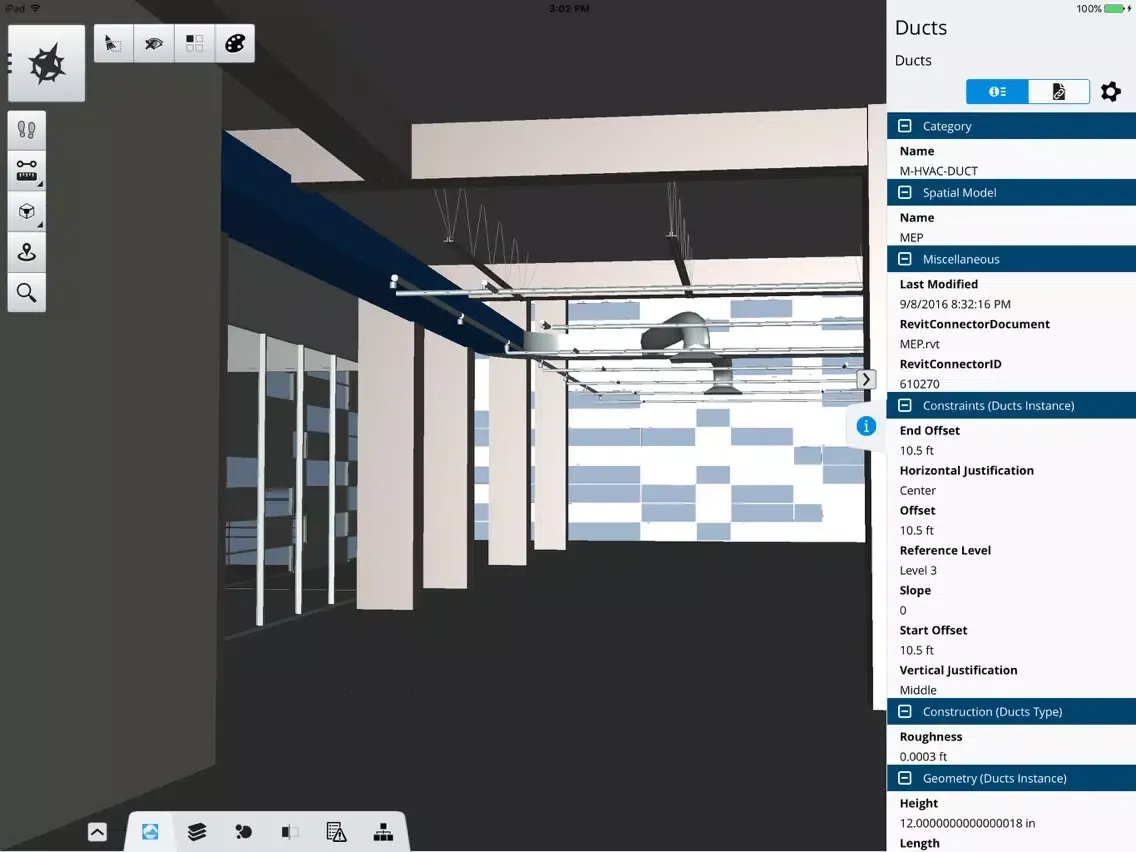Switch to the attached documents view
Image resolution: width=1136 pixels, height=852 pixels.
[1058, 91]
